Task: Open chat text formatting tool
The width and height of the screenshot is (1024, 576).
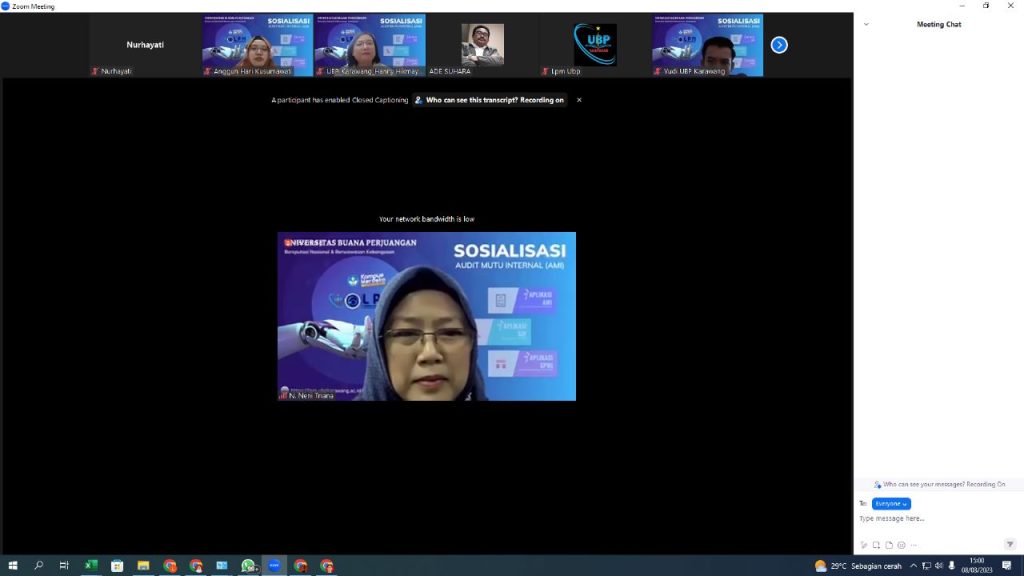Action: coord(864,545)
